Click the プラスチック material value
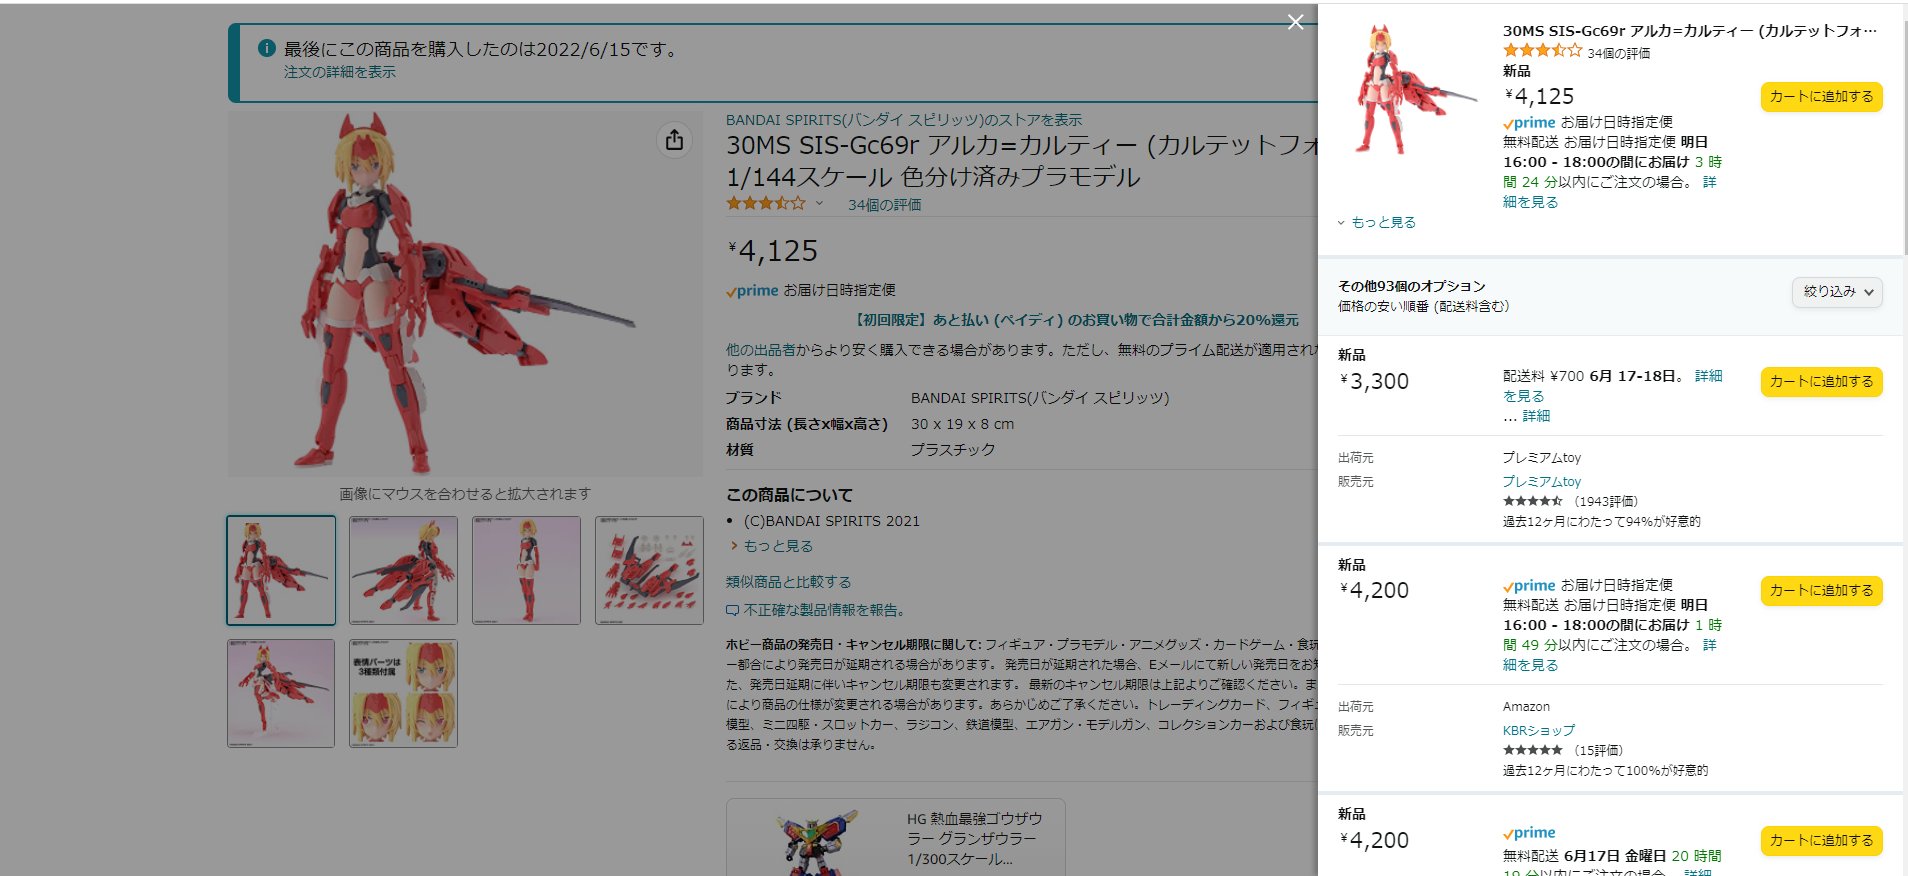Screen dimensions: 1908x876 [x=953, y=450]
